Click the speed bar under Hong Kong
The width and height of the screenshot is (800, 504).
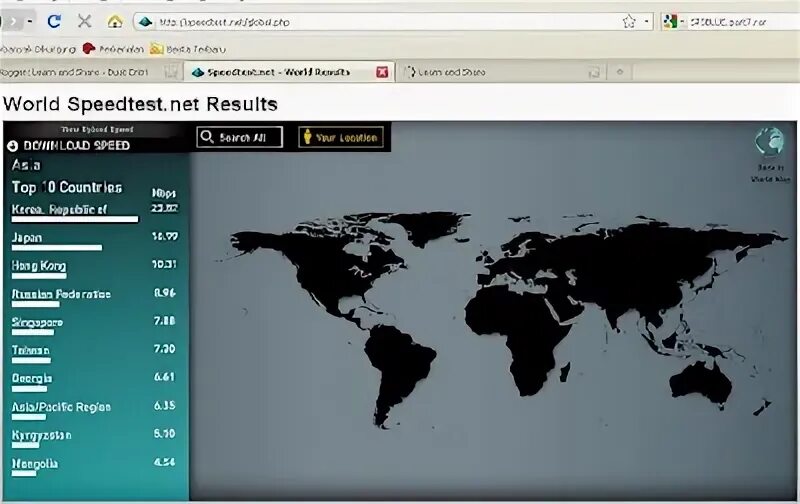(x=39, y=276)
